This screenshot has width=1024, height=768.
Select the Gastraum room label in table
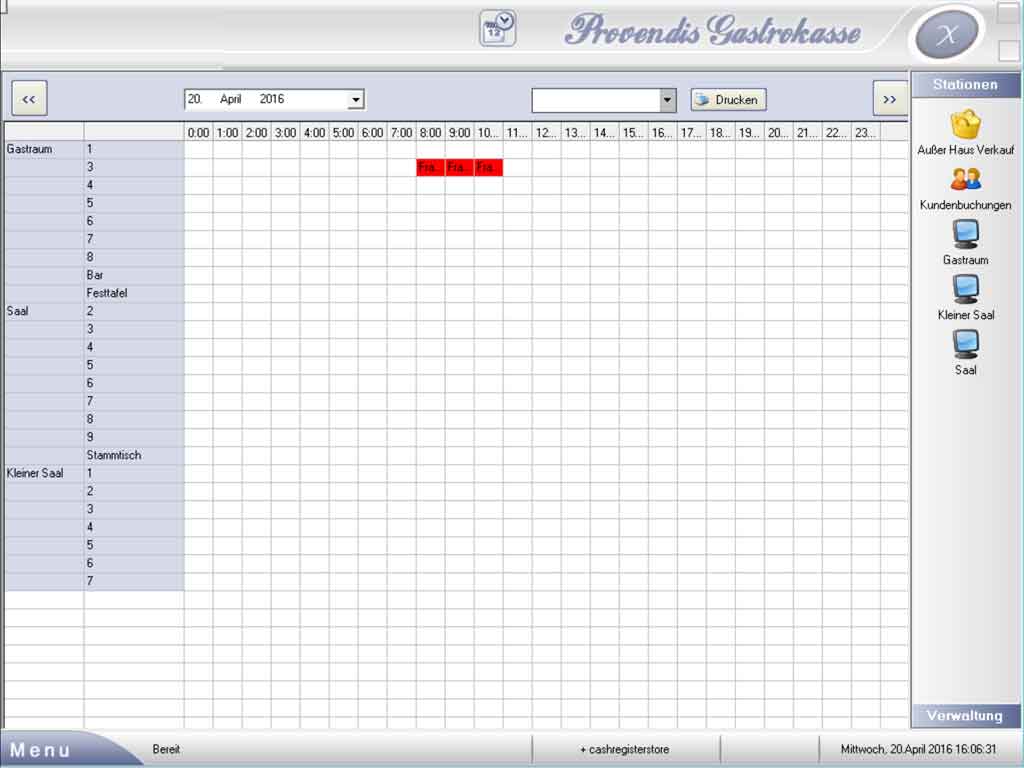pyautogui.click(x=29, y=149)
